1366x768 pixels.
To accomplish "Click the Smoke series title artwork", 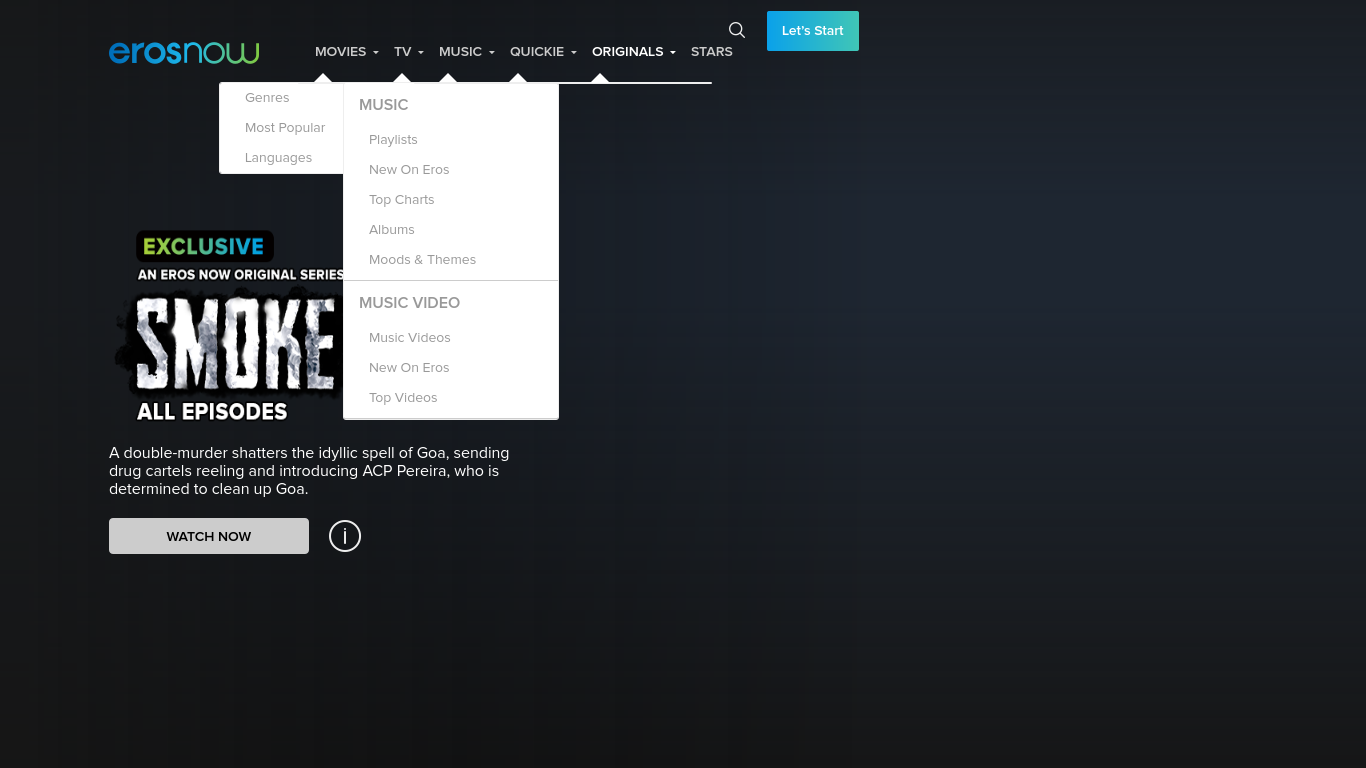I will [230, 340].
